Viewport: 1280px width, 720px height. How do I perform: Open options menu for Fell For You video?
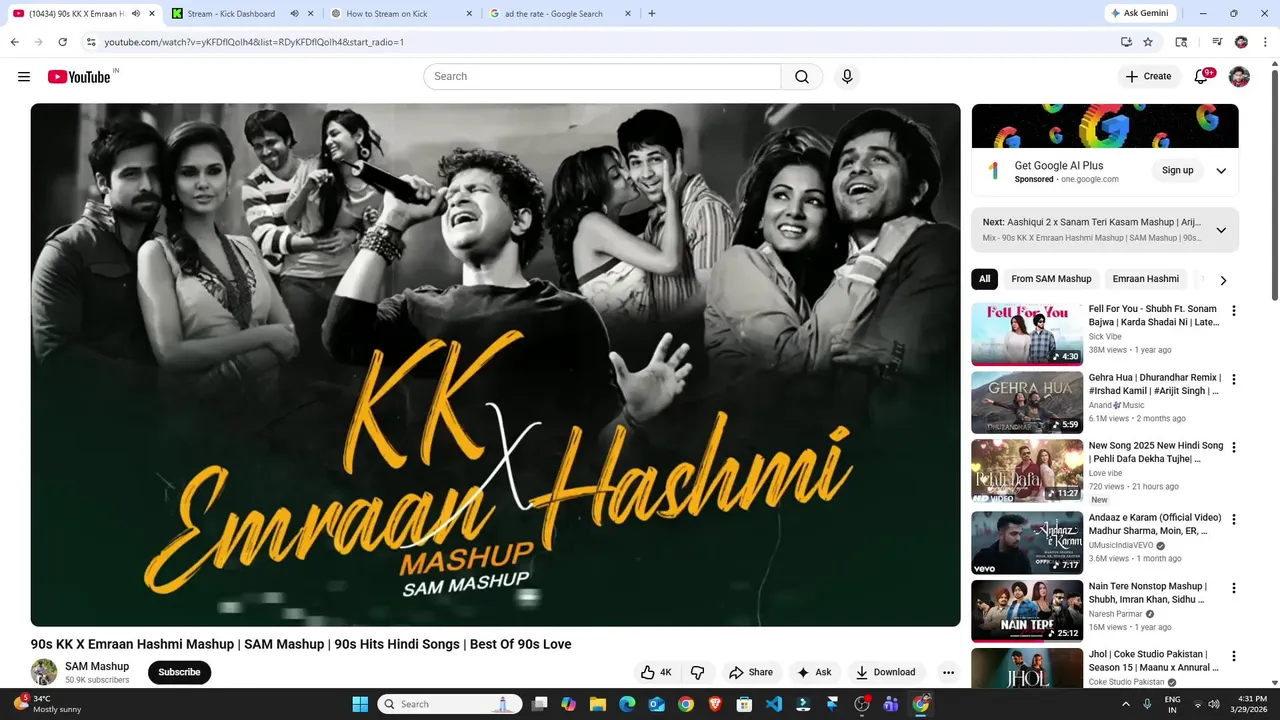1233,311
